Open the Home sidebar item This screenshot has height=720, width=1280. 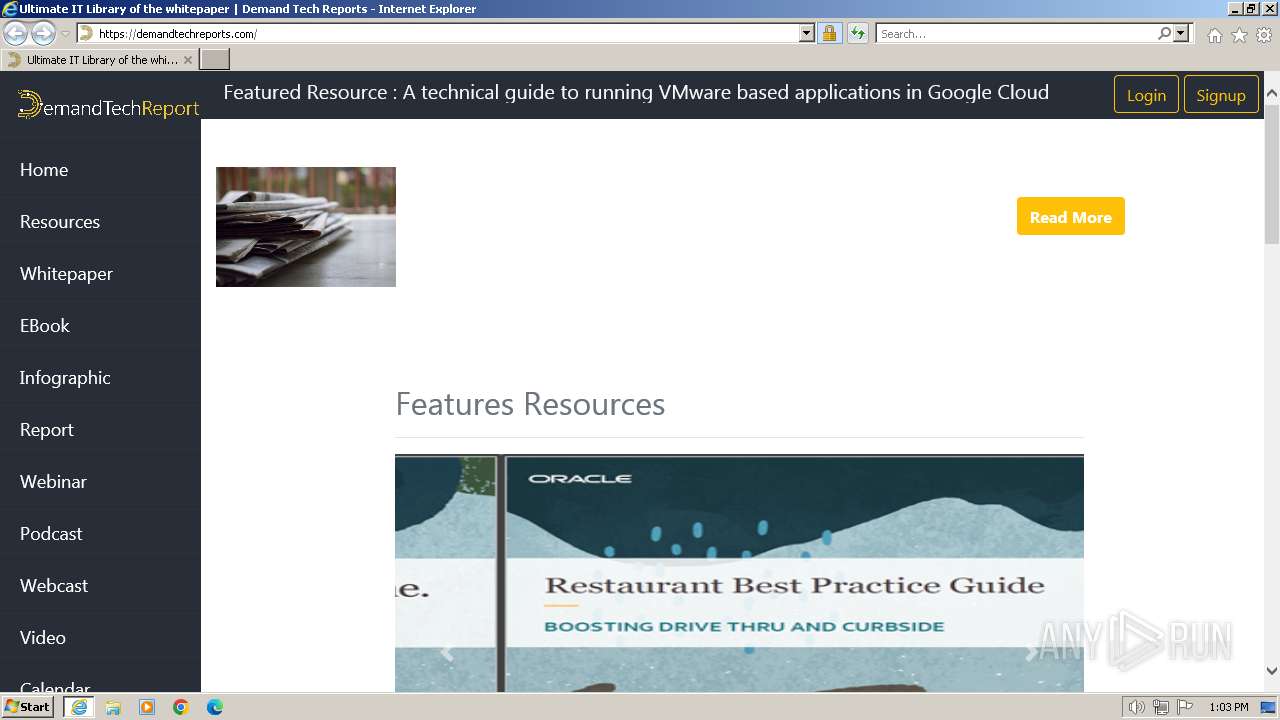tap(44, 170)
